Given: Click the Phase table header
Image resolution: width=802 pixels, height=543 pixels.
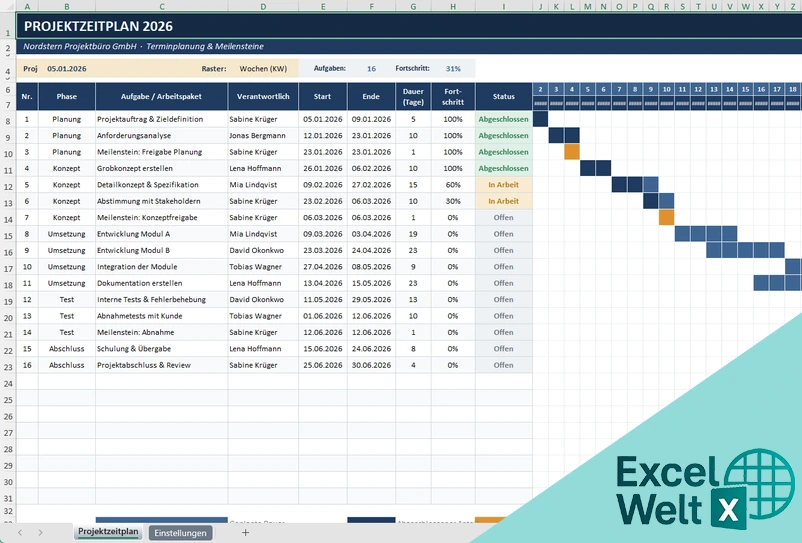Looking at the screenshot, I should (66, 97).
